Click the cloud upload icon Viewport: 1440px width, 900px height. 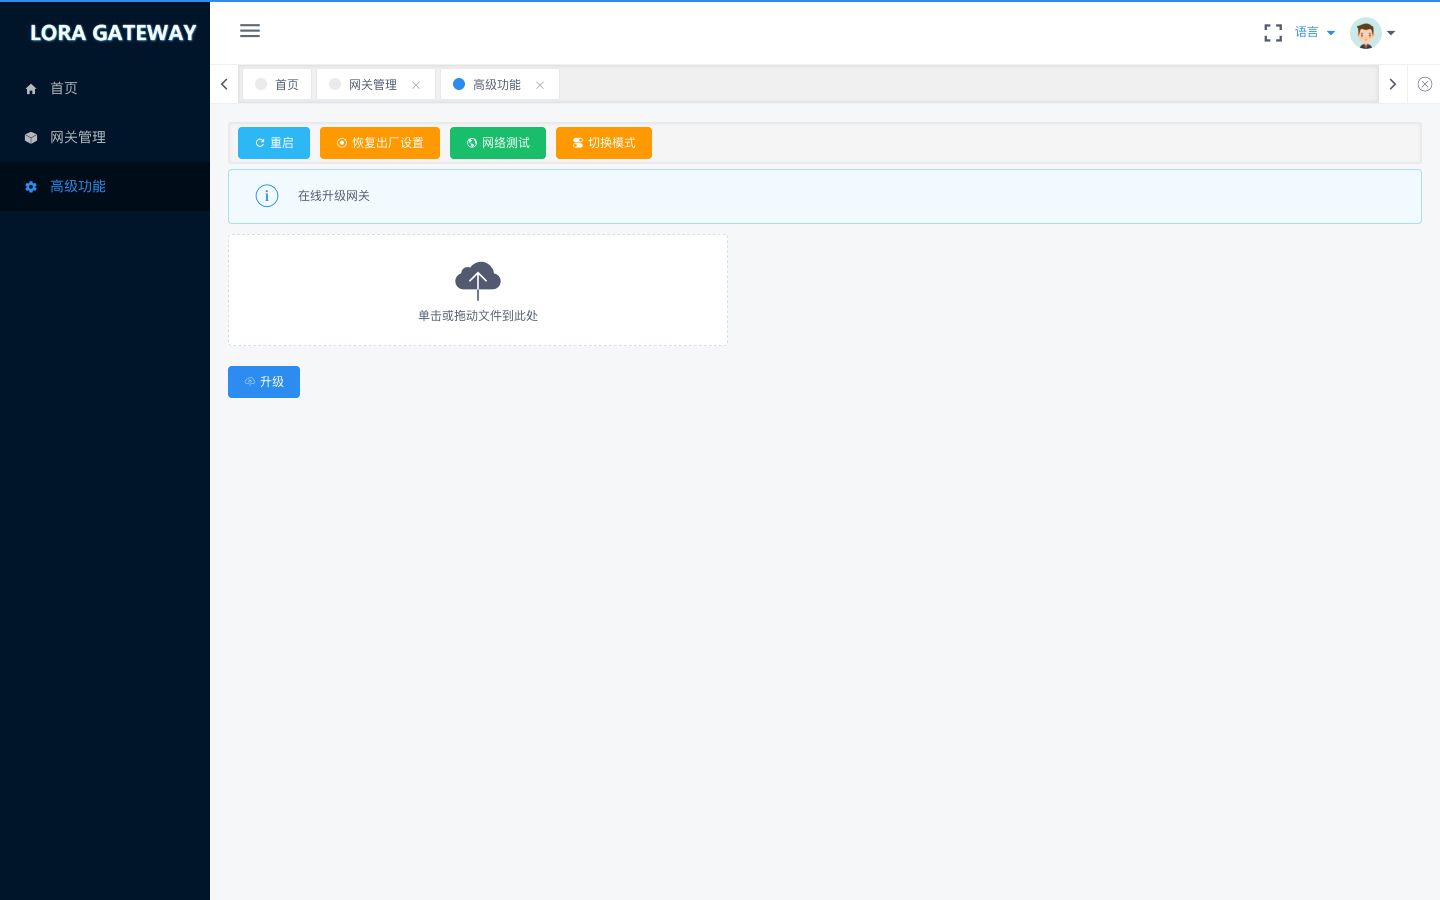coord(478,281)
